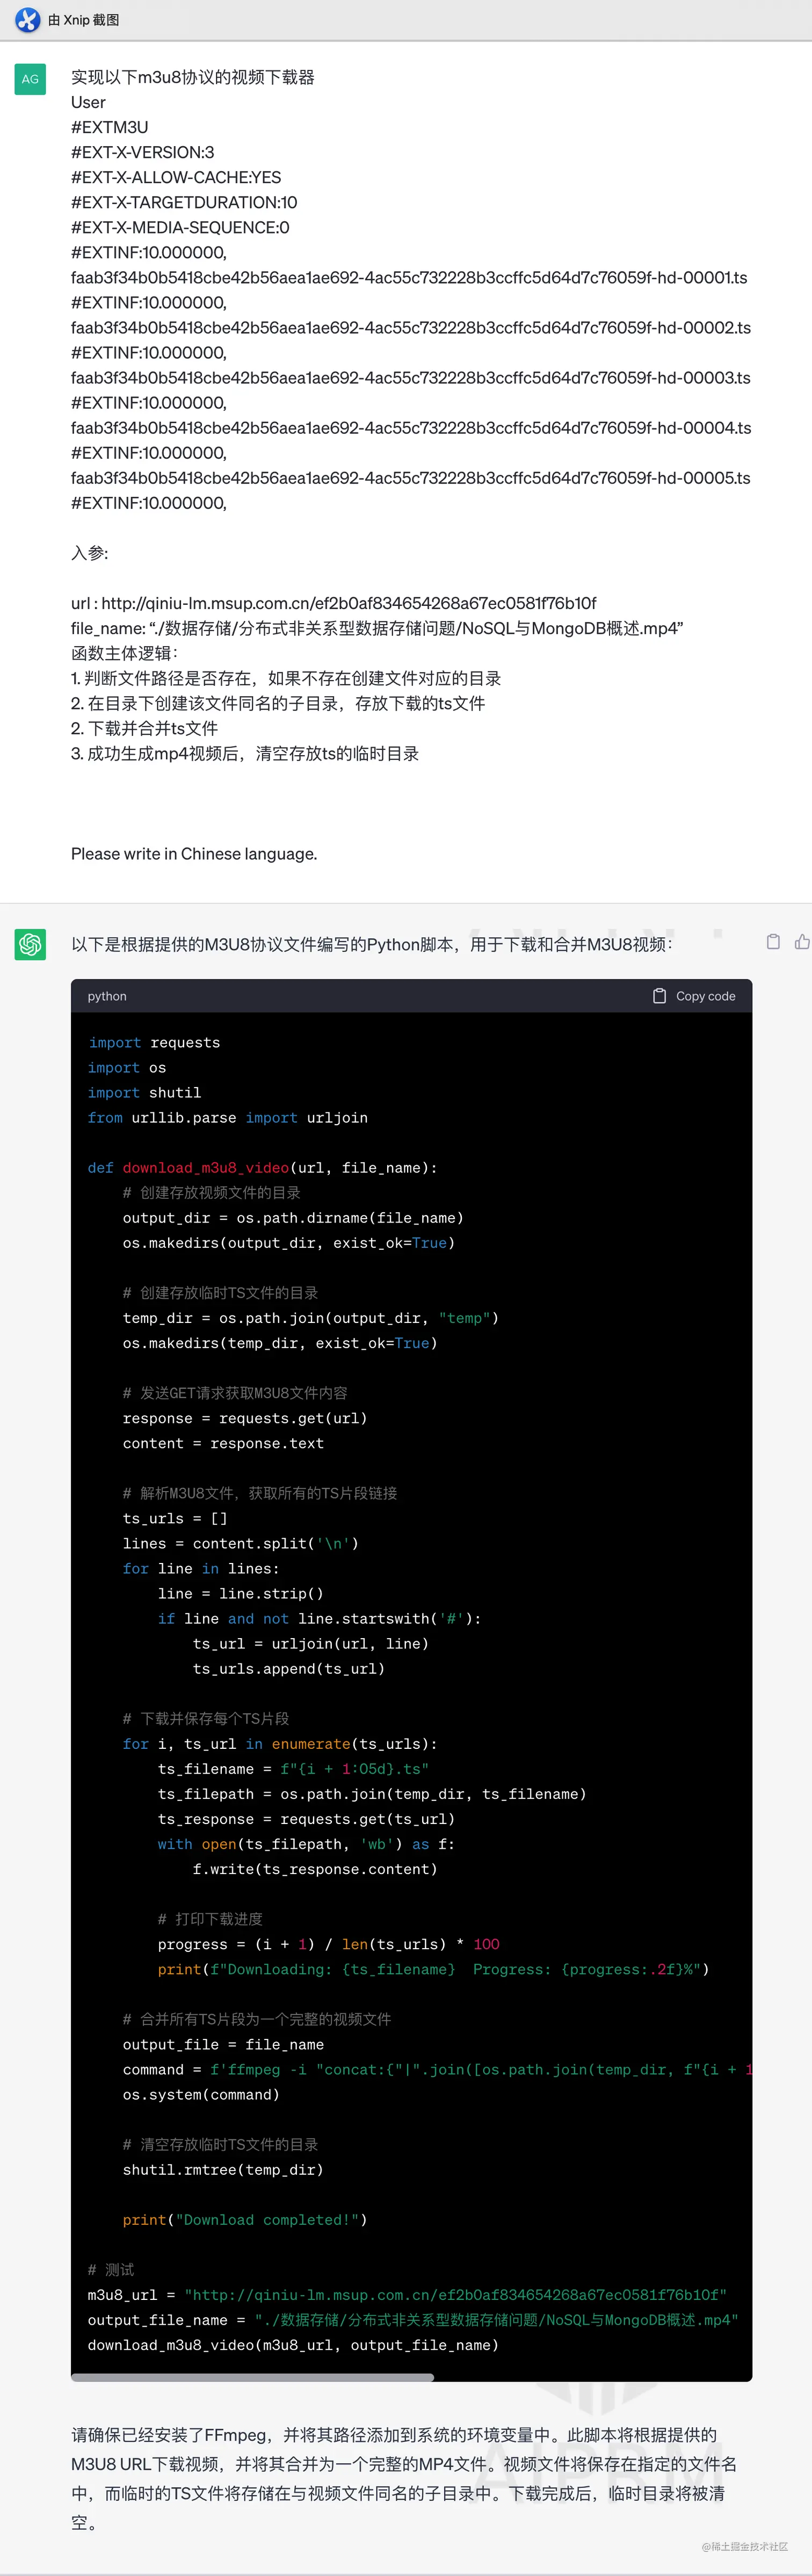Click the final 'download_m3u8_video(m3u8_url' call line
The image size is (812, 2576).
click(x=293, y=2344)
